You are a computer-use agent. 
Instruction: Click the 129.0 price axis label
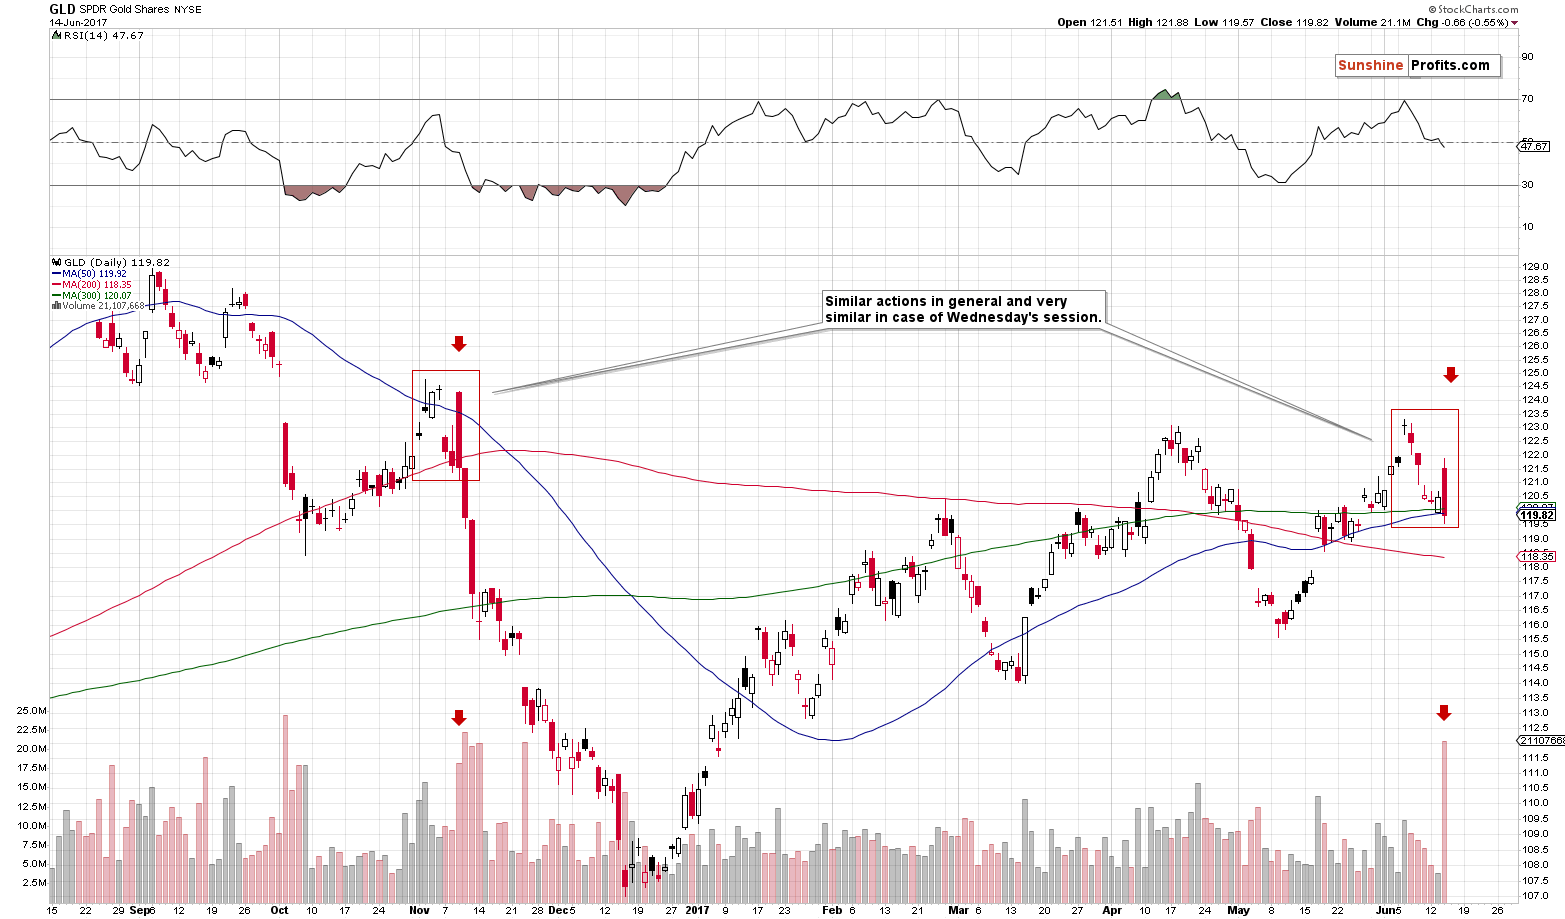[1535, 266]
